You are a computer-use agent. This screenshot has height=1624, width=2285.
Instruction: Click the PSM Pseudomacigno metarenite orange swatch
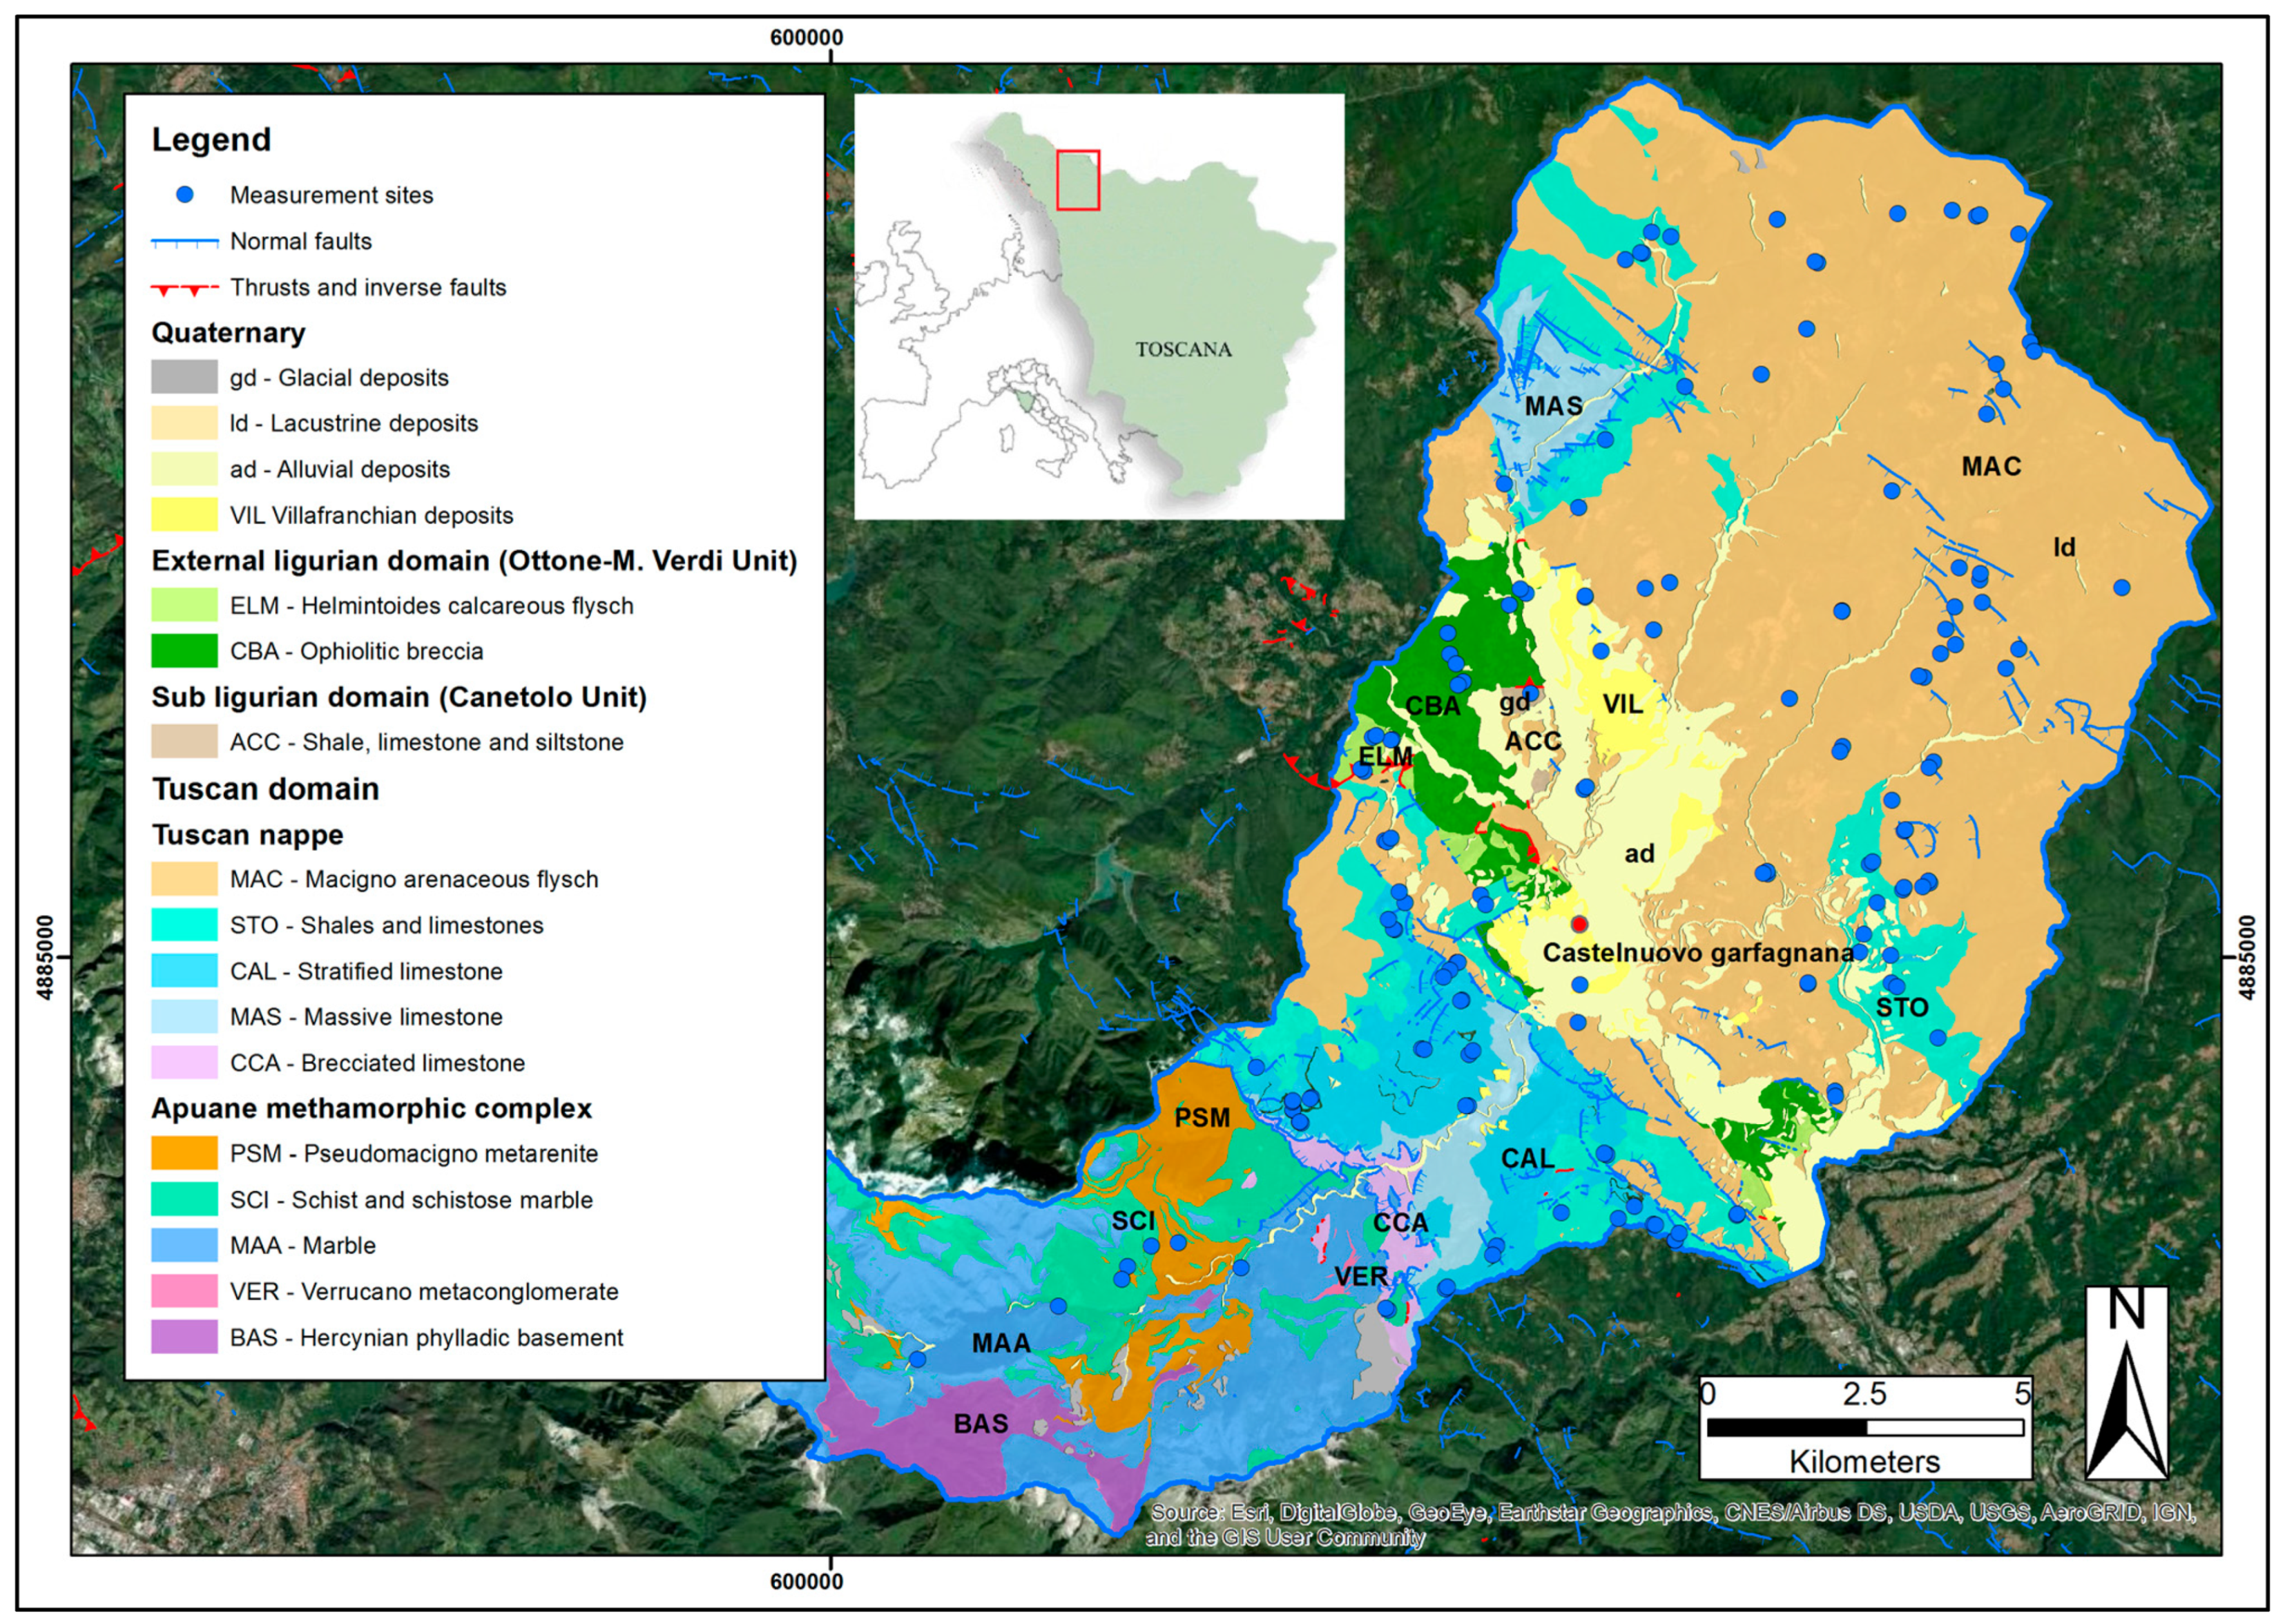click(184, 1153)
